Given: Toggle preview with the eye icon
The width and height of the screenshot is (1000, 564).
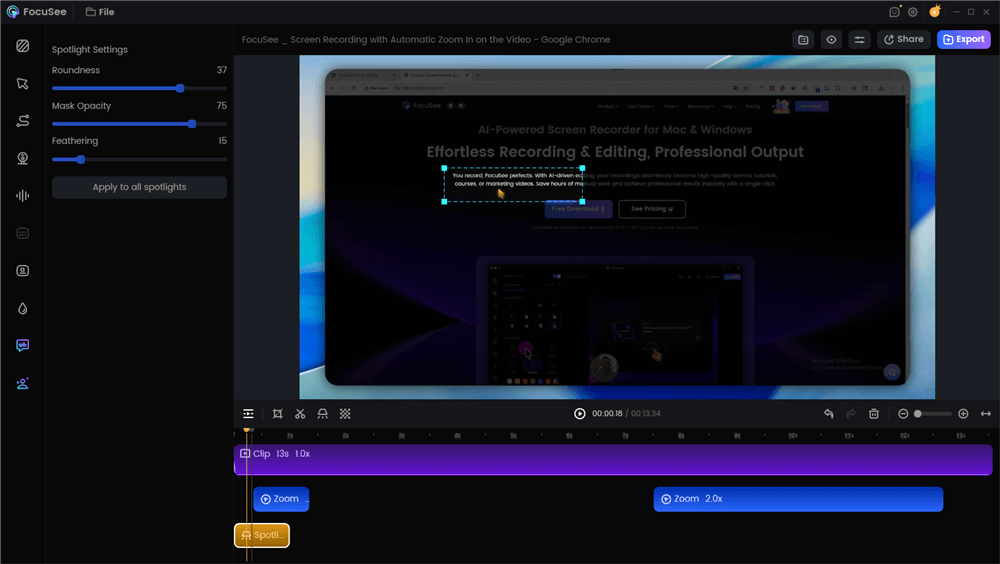Looking at the screenshot, I should tap(831, 40).
